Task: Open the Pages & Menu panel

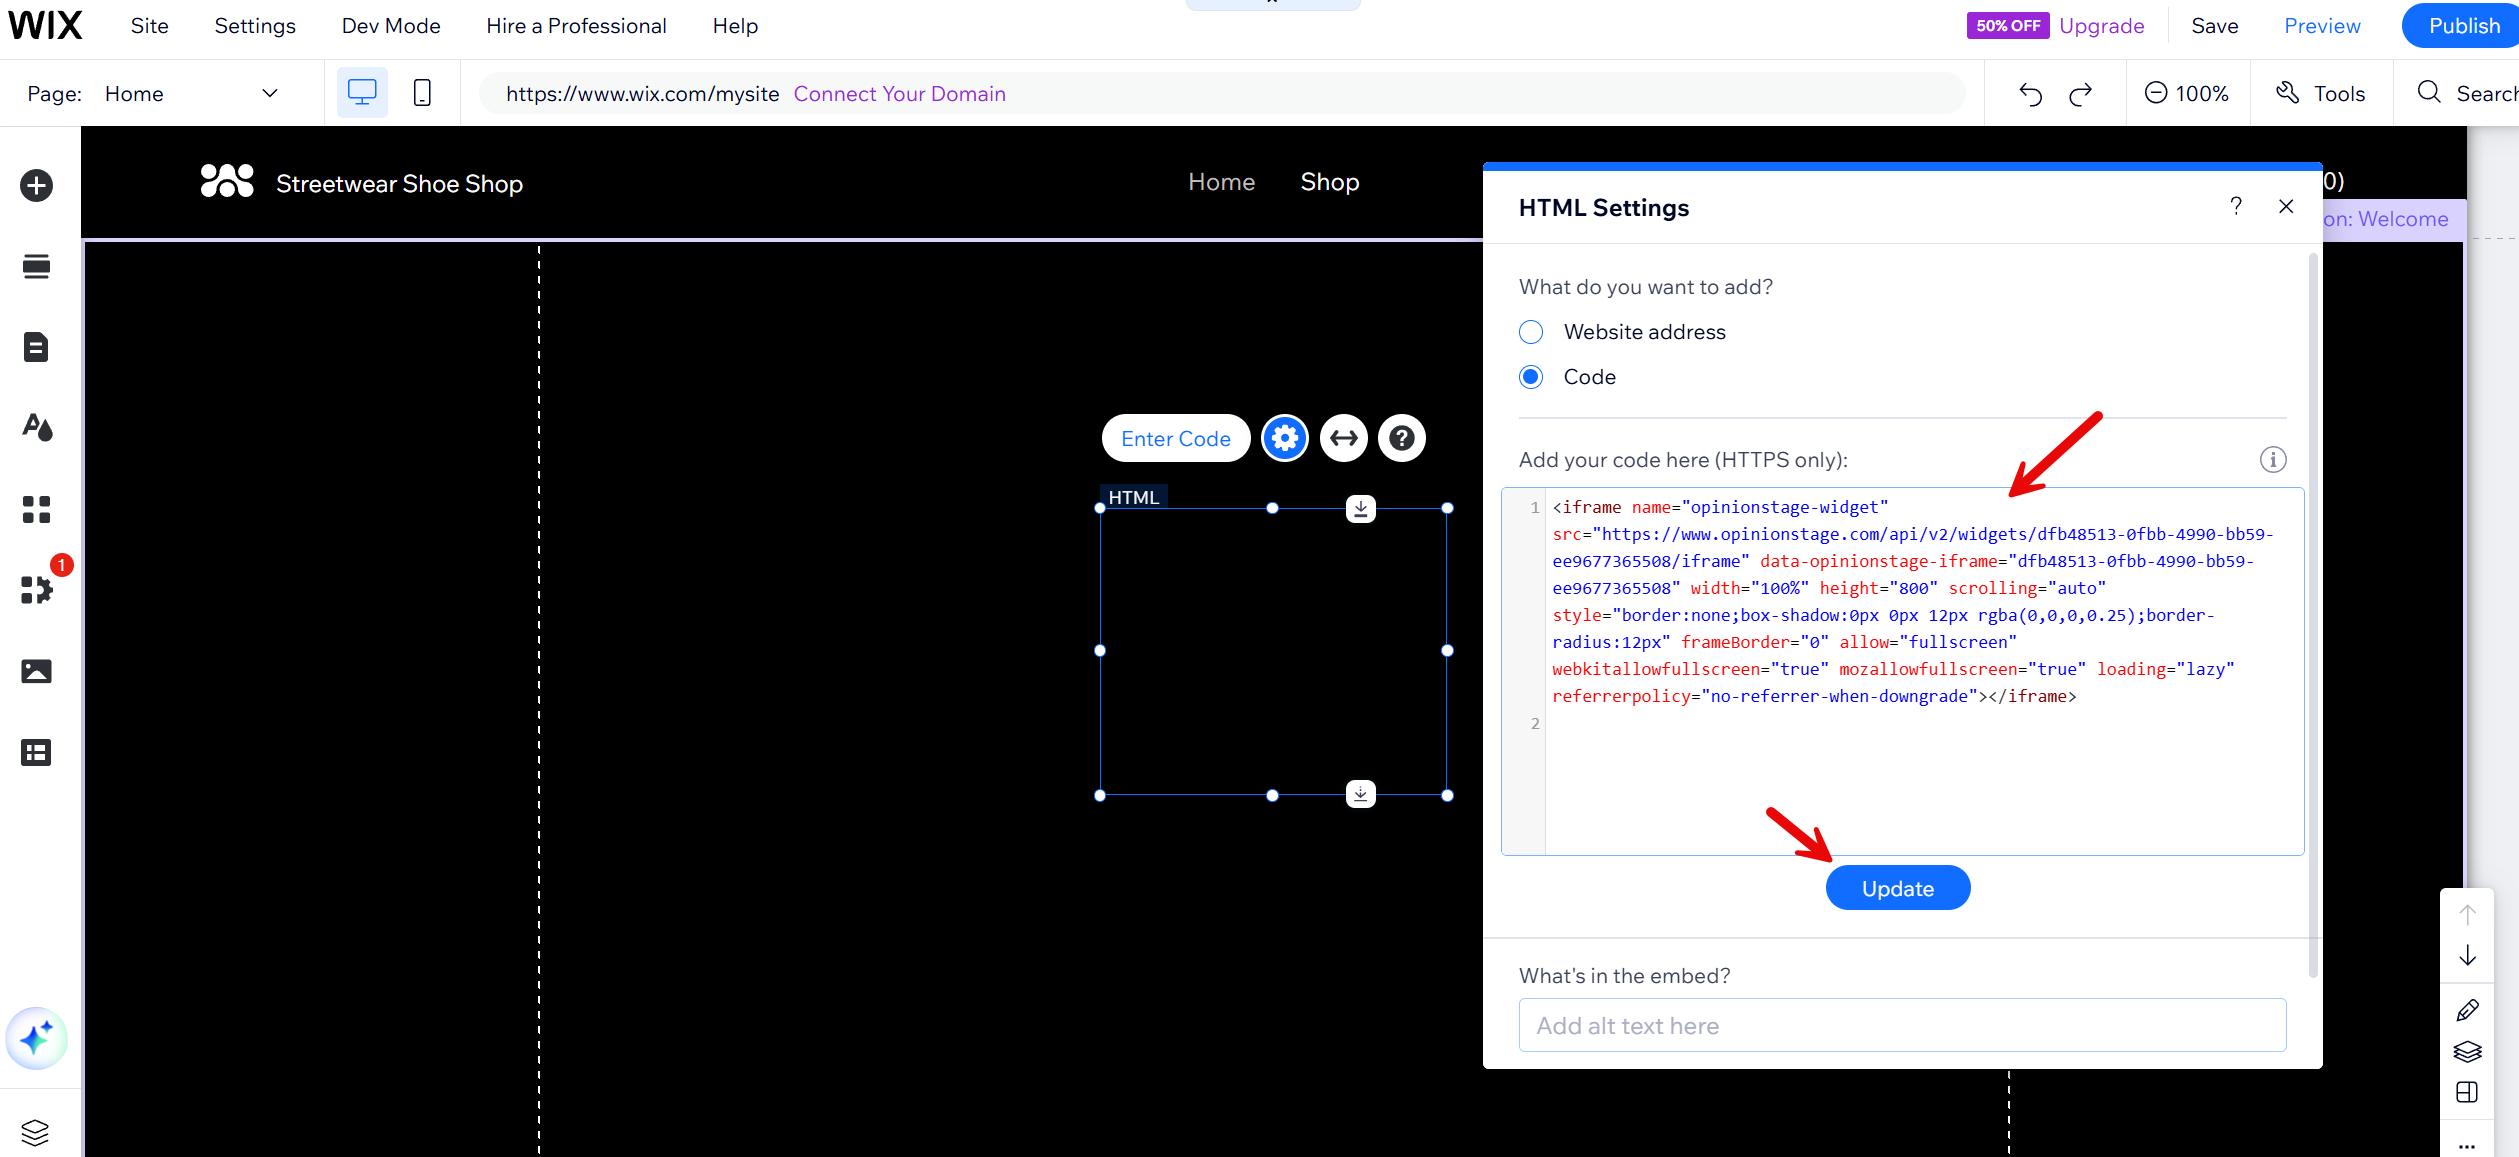Action: 36,346
